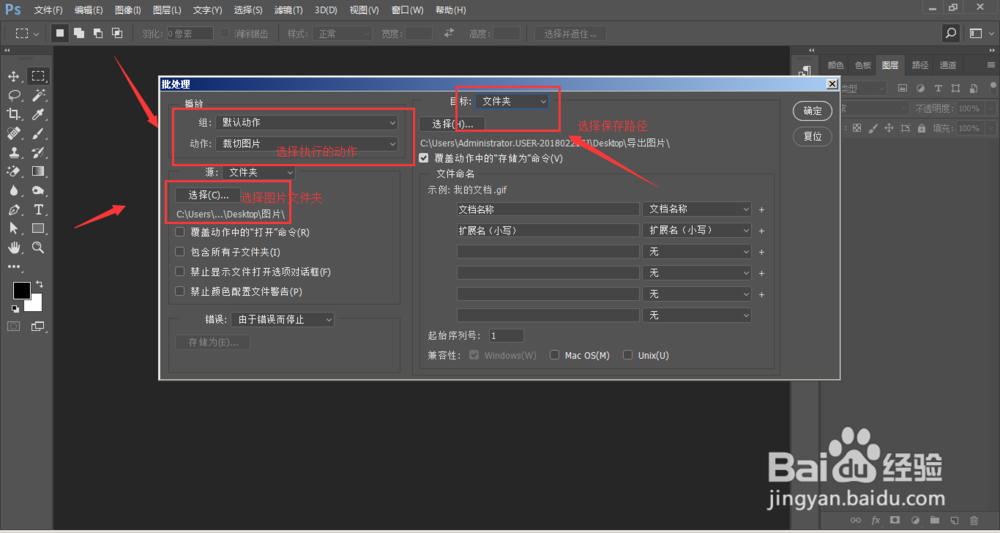Image resolution: width=1000 pixels, height=533 pixels.
Task: Select the Magic Wand tool
Action: 38,96
